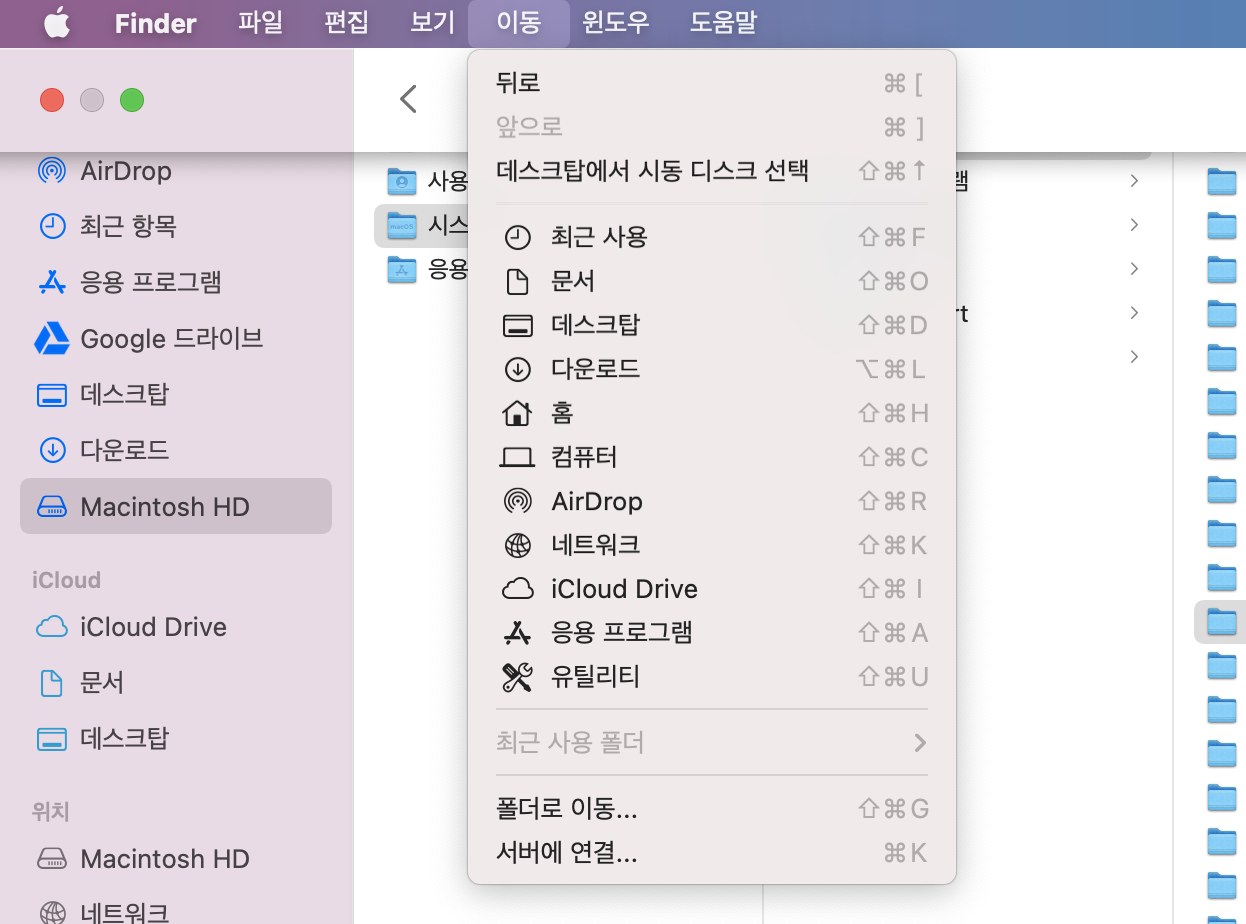The width and height of the screenshot is (1246, 924).
Task: Click the 다운로드 arrow icon in menu
Action: (517, 370)
